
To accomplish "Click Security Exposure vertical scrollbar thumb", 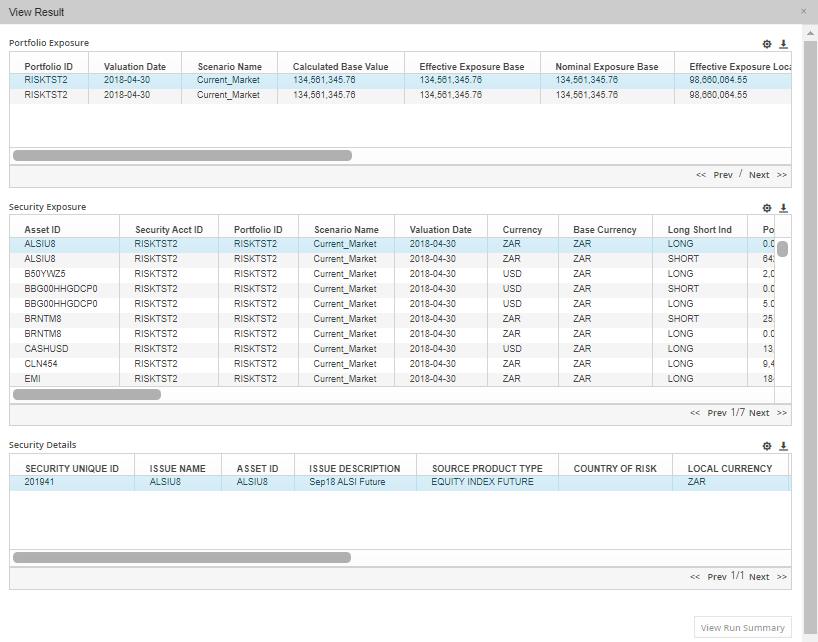I will [783, 249].
